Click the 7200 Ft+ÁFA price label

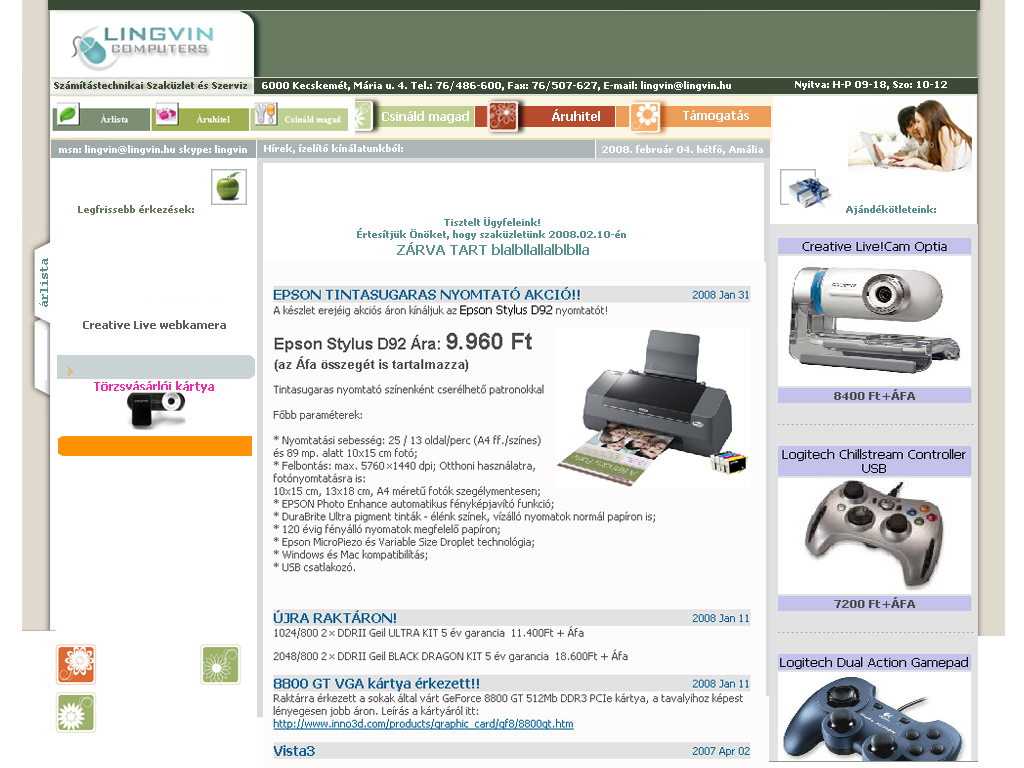click(874, 604)
